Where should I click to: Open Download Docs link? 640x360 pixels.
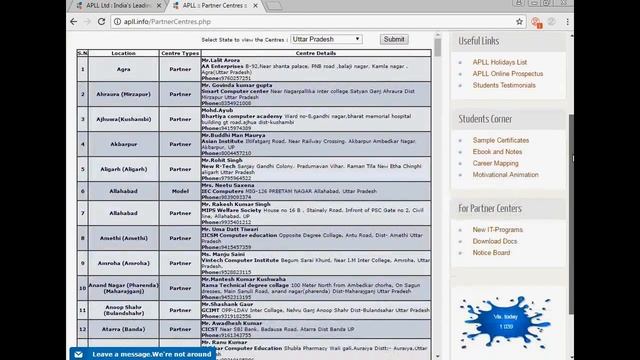(495, 241)
